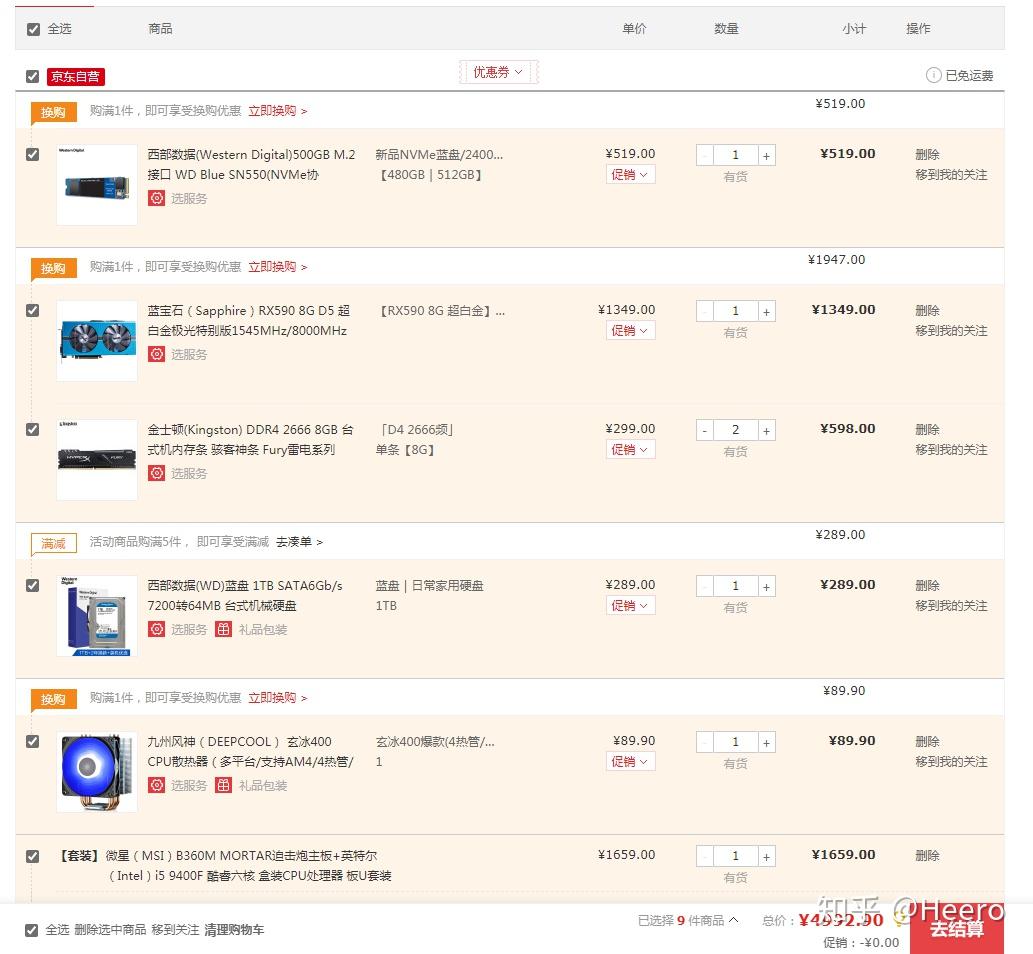Uncheck the MSI B360M bundle item
This screenshot has height=954, width=1033.
(x=32, y=856)
